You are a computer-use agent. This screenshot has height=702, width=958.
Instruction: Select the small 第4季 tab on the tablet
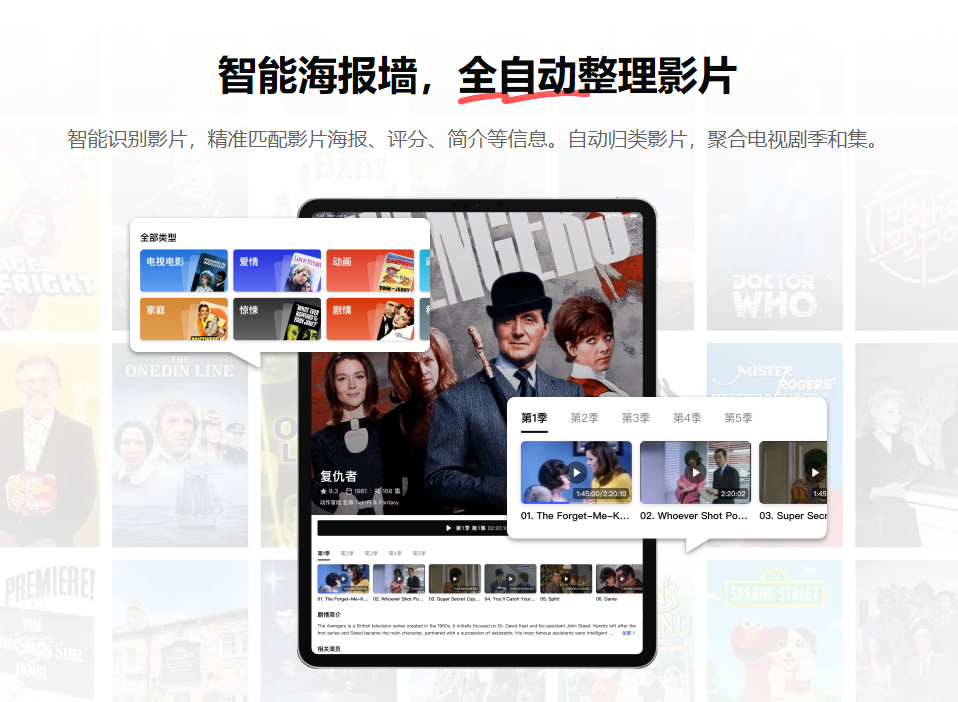[x=395, y=553]
